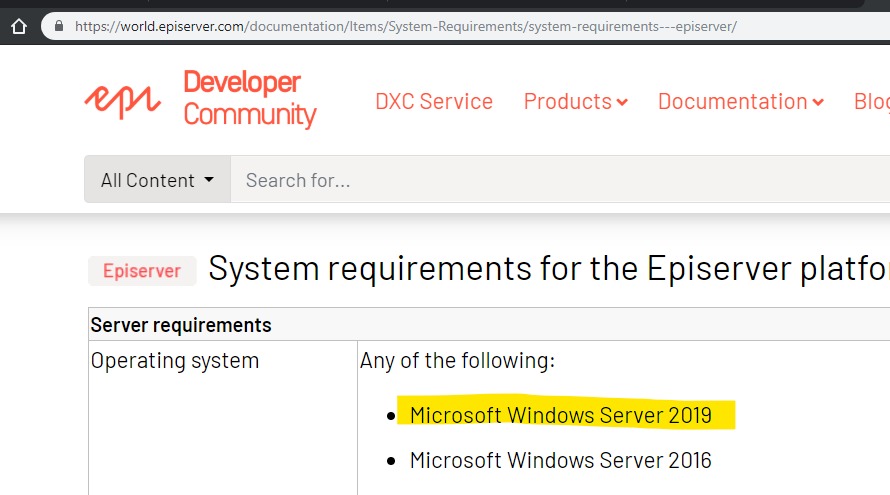
Task: Click the Documentation menu chevron arrow
Action: click(x=818, y=103)
